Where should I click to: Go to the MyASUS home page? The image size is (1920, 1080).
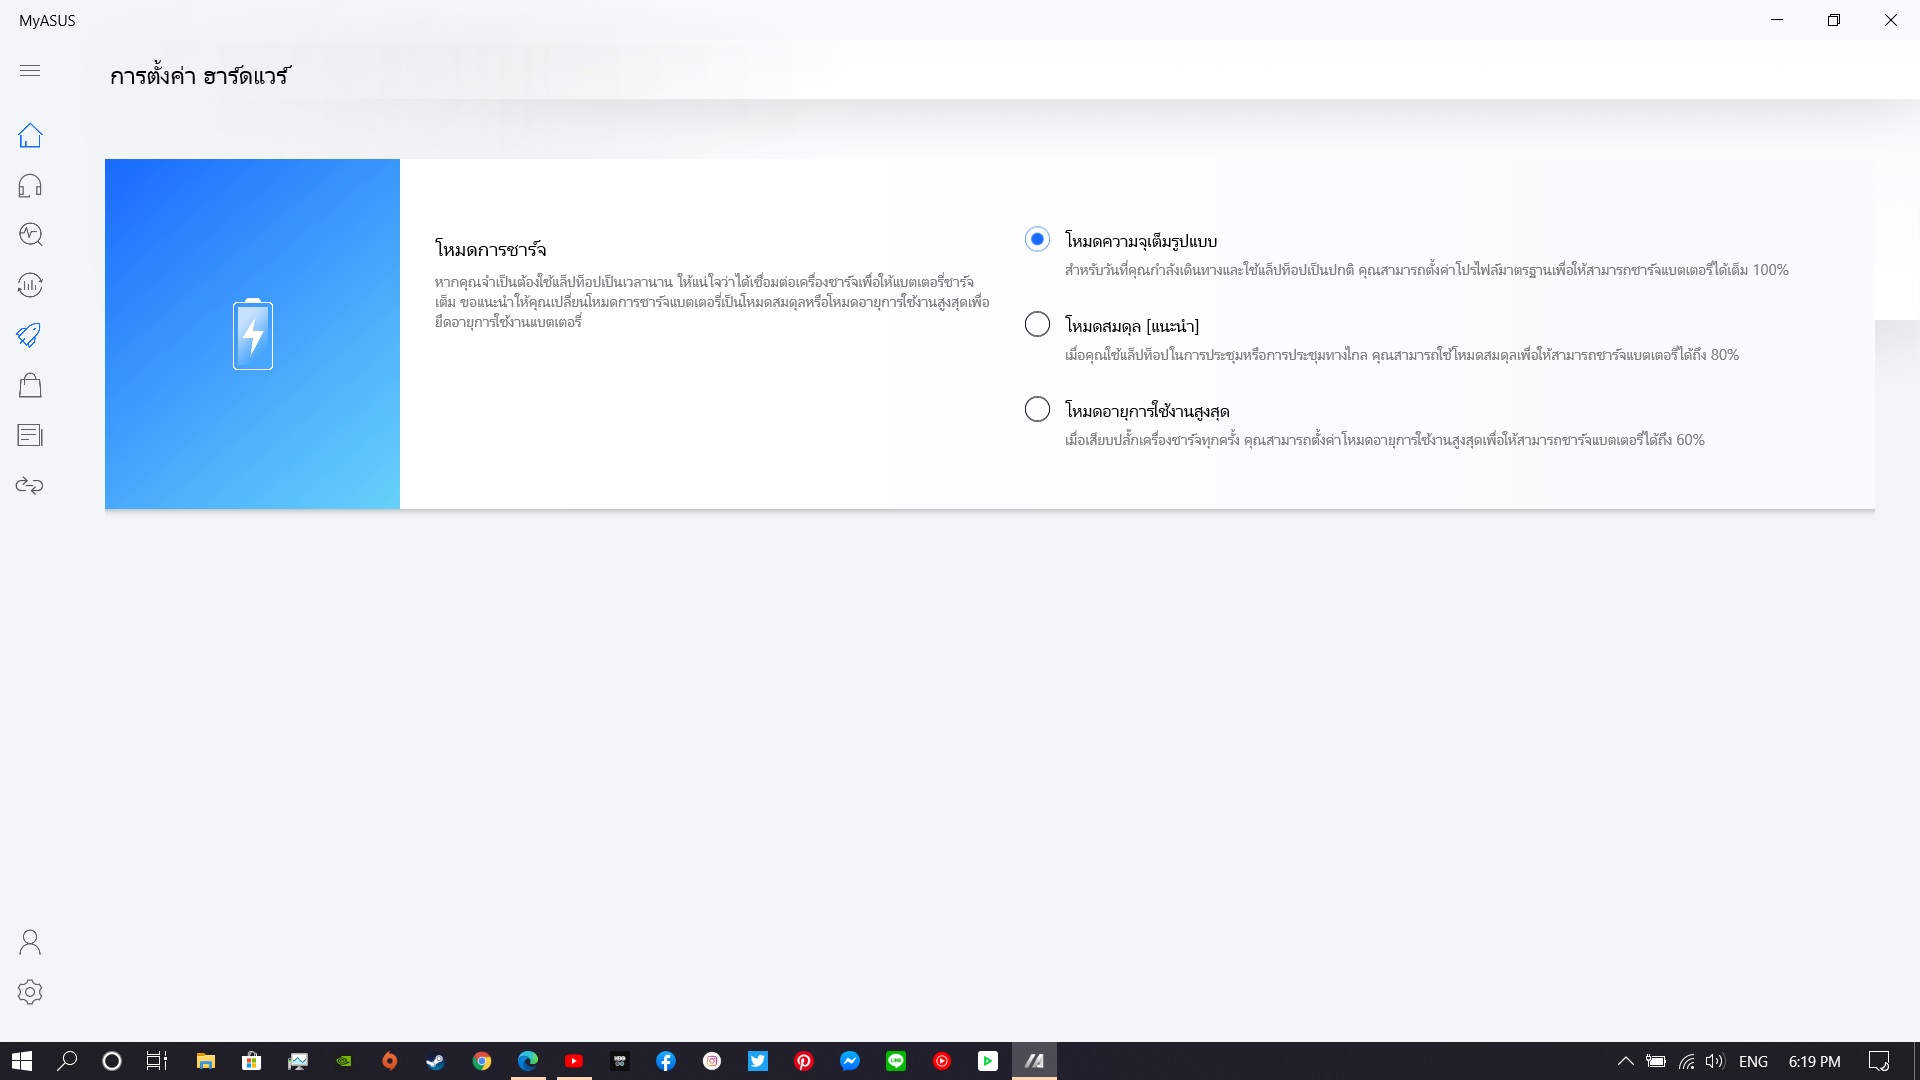click(x=30, y=135)
